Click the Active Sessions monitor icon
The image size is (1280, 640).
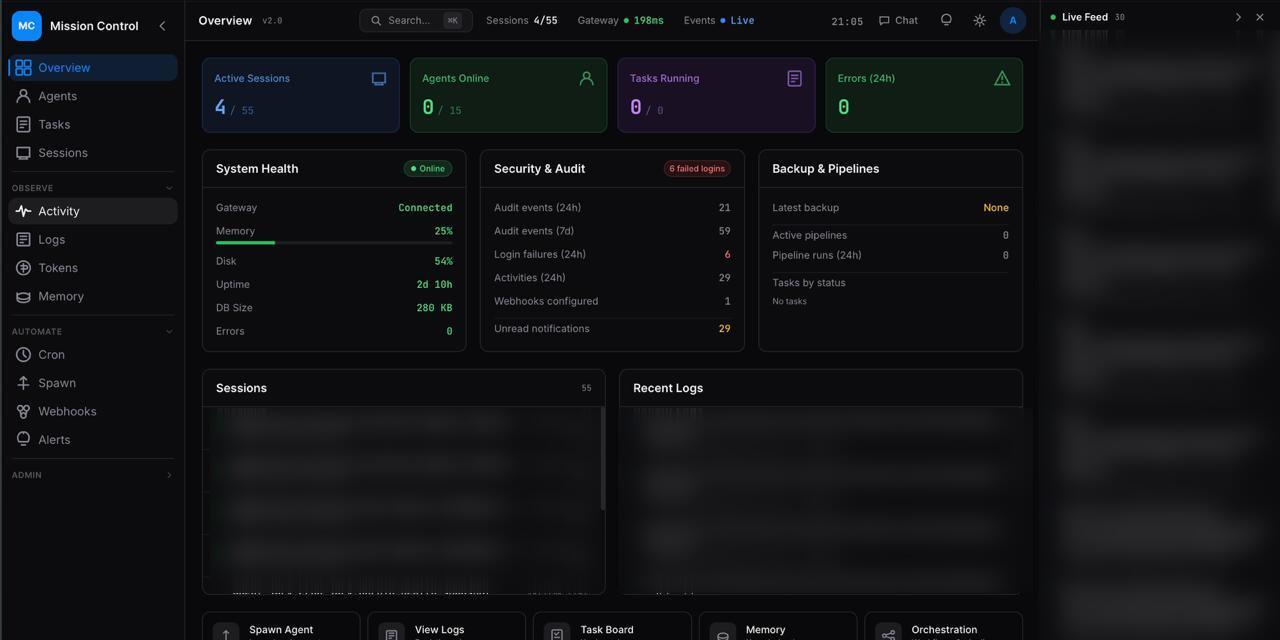click(x=379, y=79)
